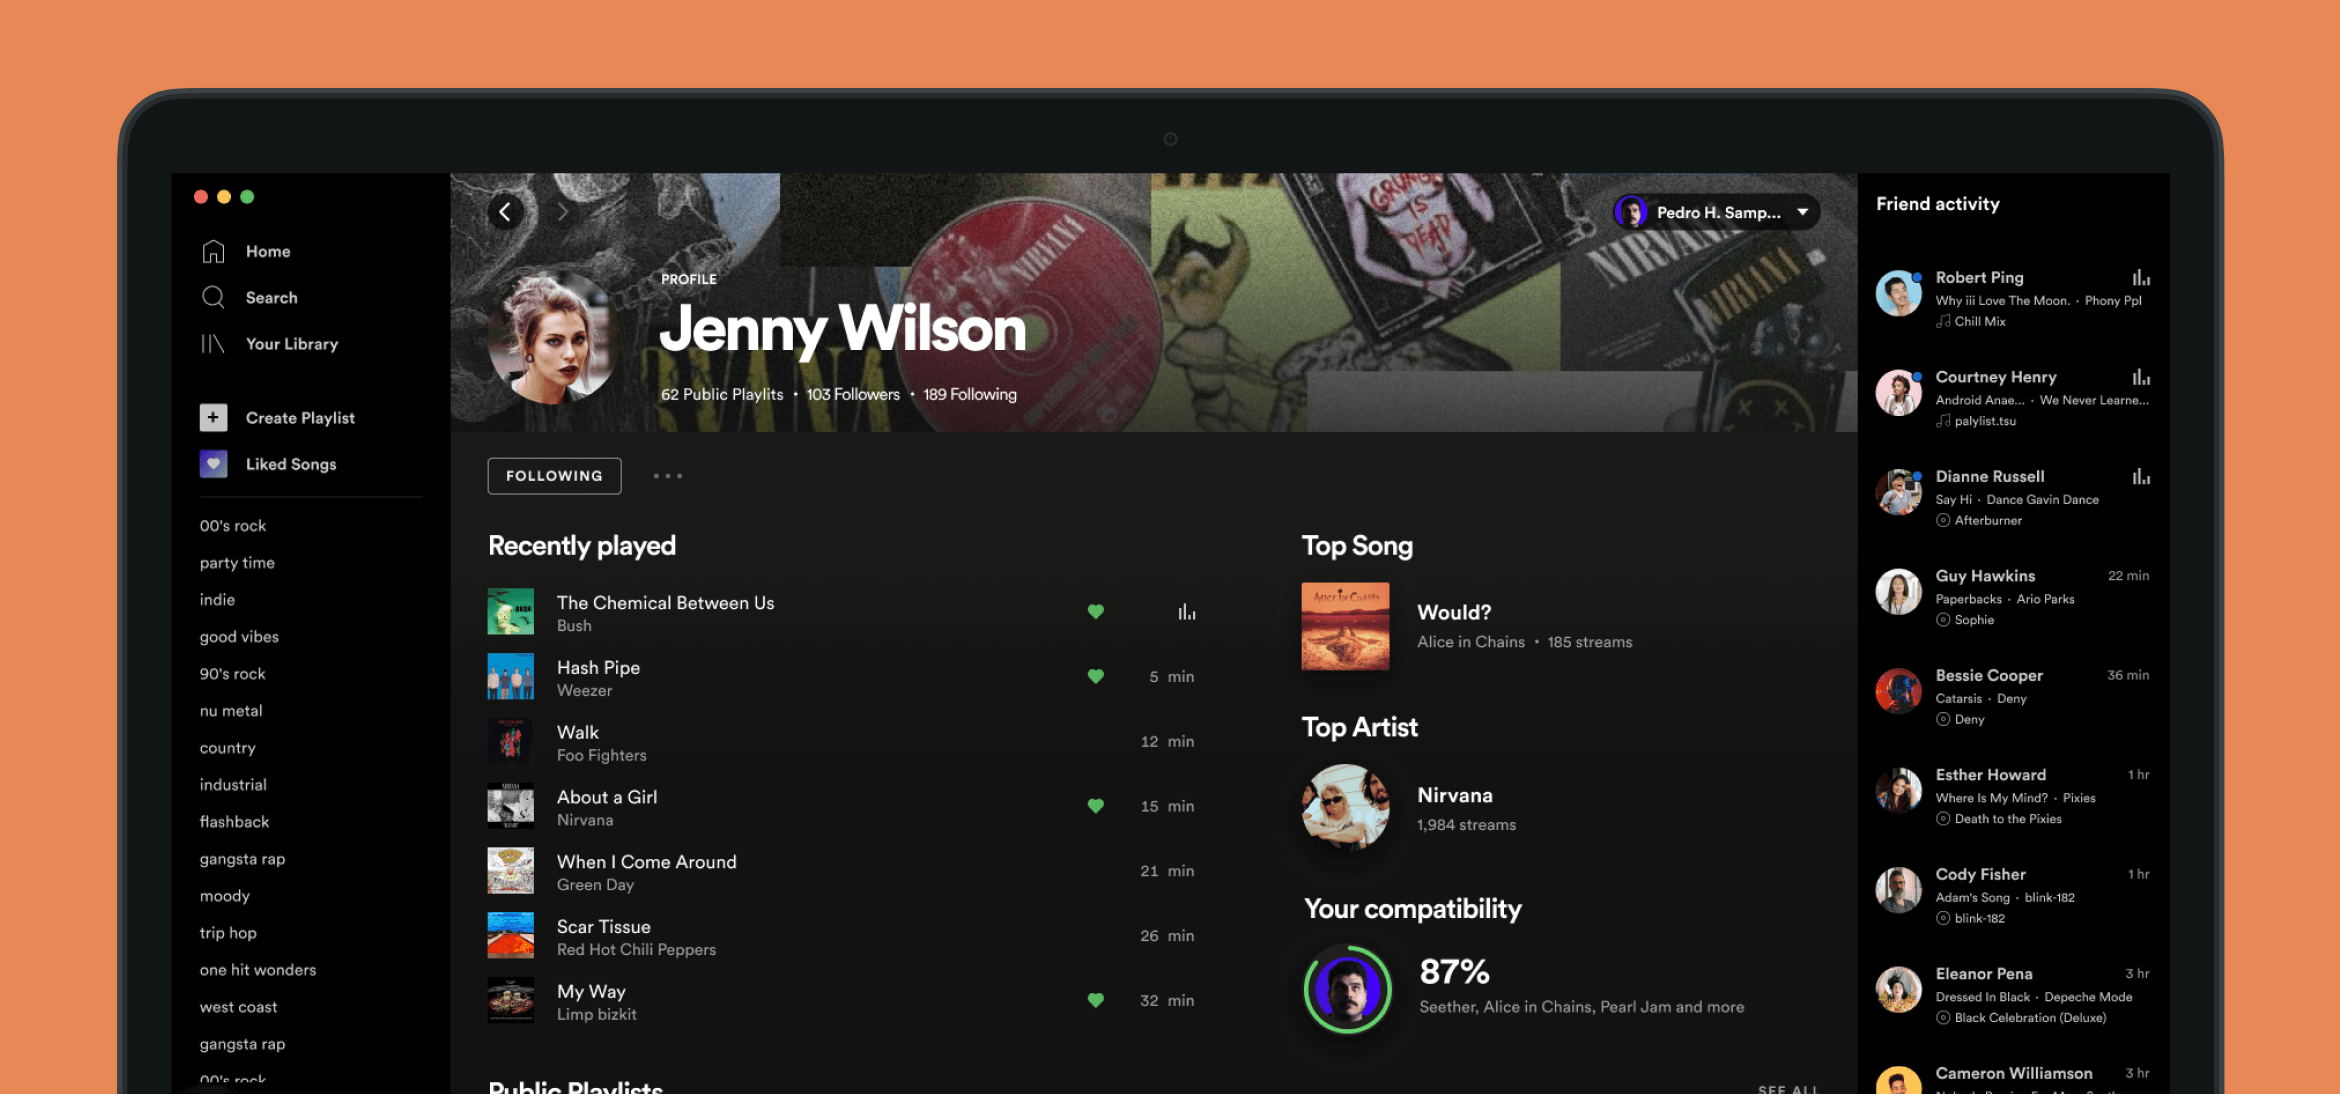
Task: Click the 87% compatibility progress ring
Action: [x=1345, y=989]
